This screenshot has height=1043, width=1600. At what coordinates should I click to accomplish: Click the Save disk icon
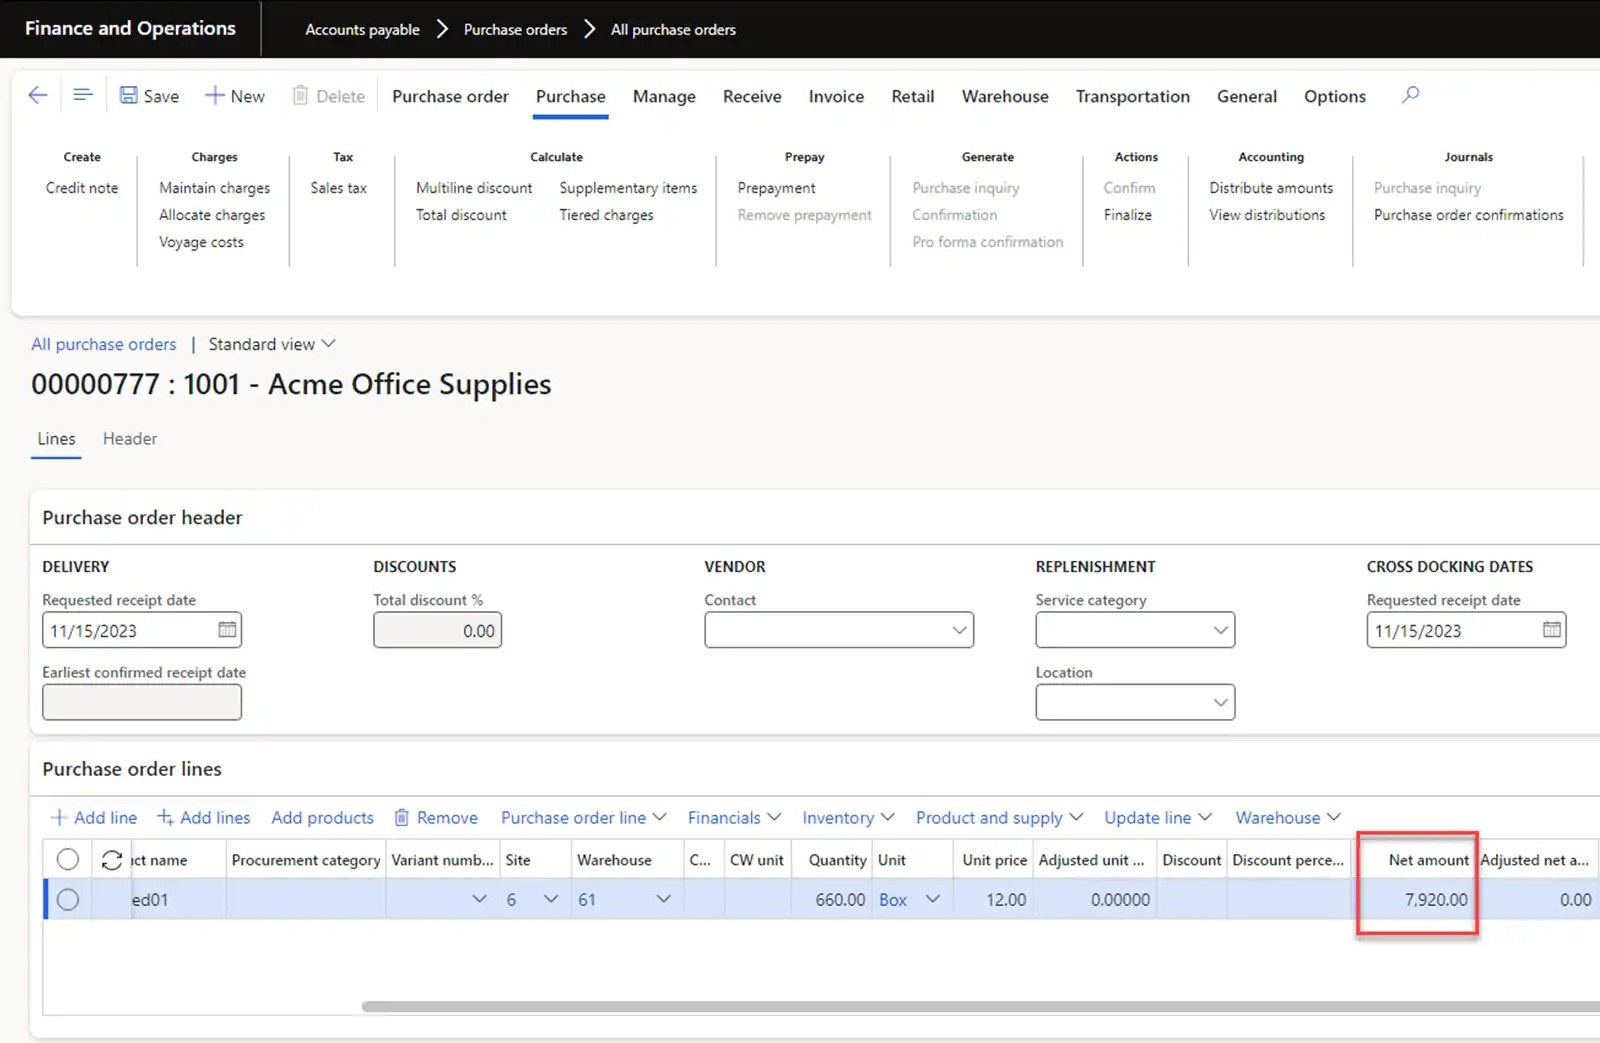[129, 96]
